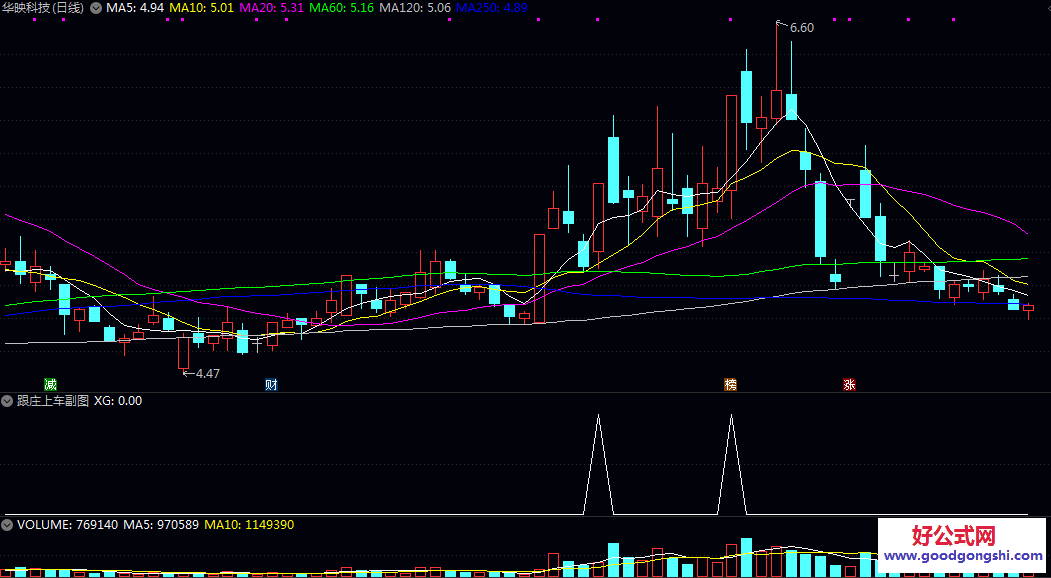Screen dimensions: 1051x578
Task: Open the www.goodgongshi.com link
Action: point(963,556)
